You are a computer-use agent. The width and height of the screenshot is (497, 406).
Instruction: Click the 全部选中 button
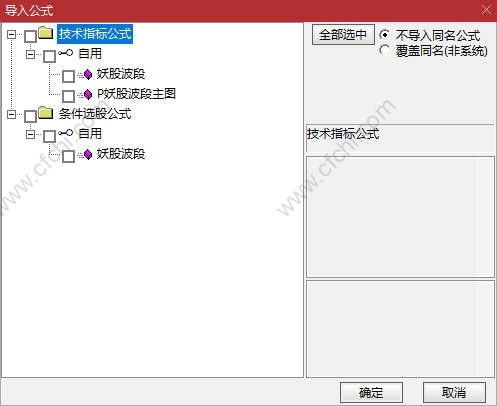(343, 34)
